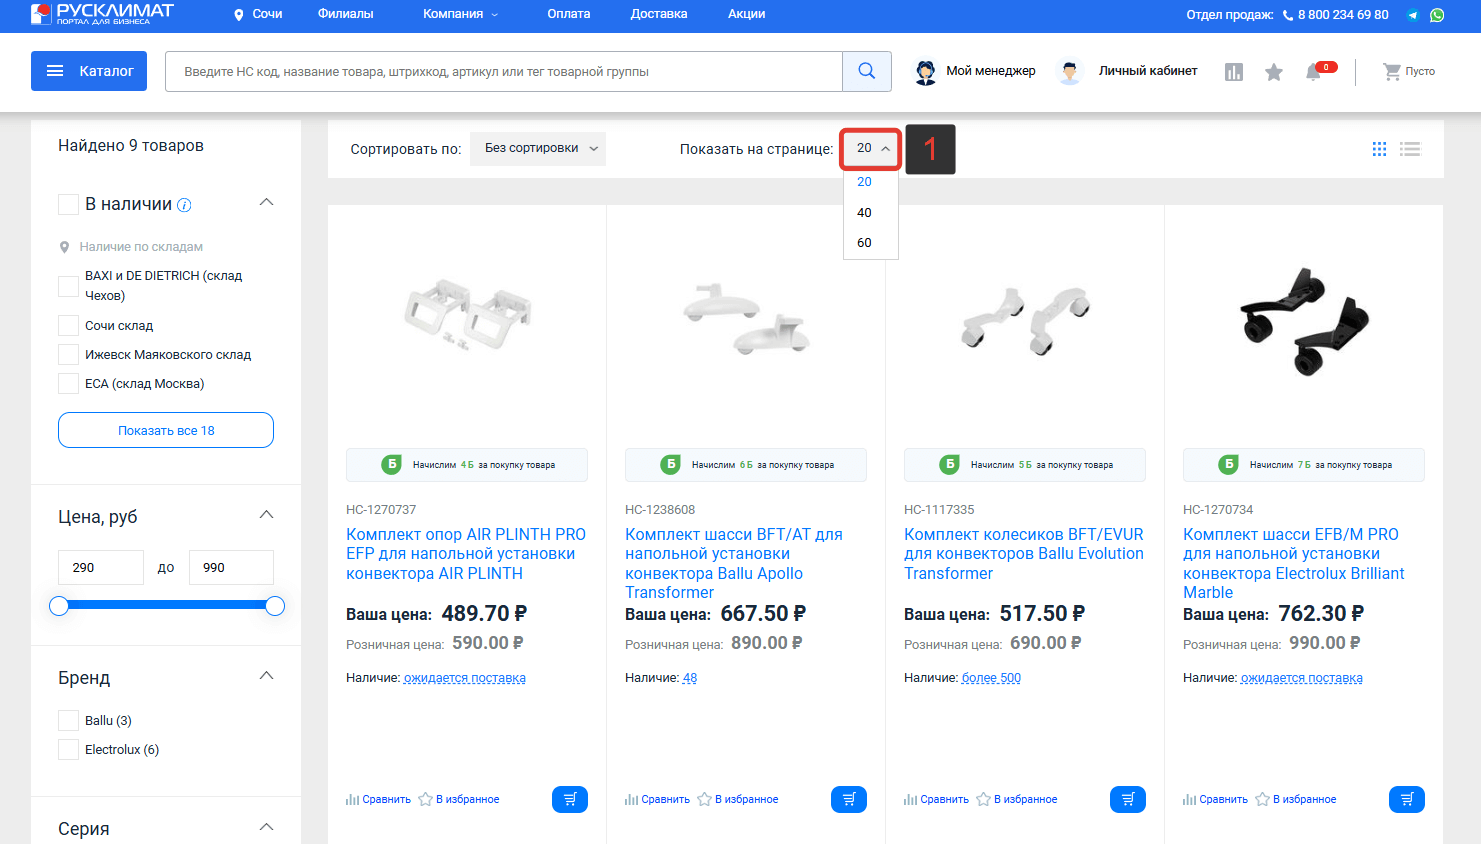The image size is (1481, 844).
Task: Open the comparison chart icon in header
Action: click(x=1234, y=72)
